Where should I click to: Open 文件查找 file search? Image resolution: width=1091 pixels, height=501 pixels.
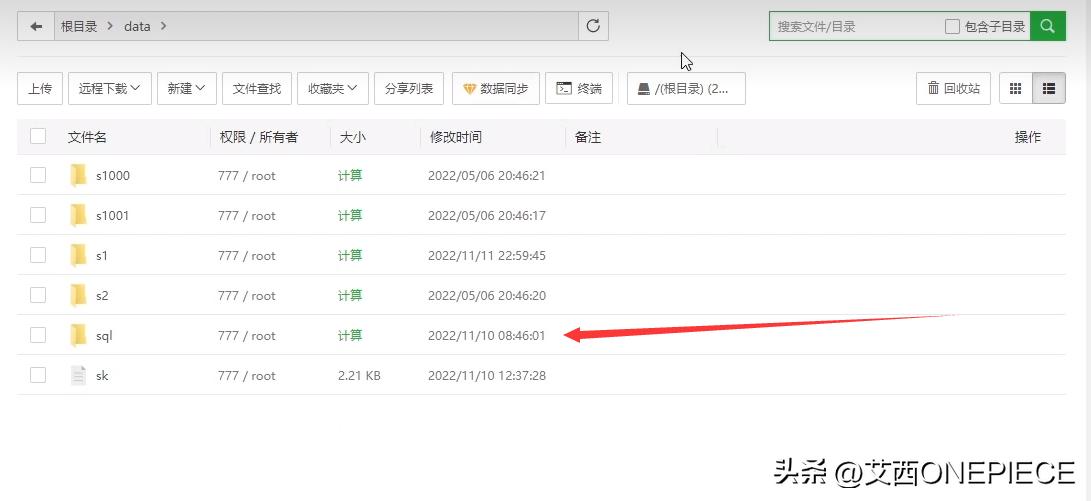click(257, 88)
